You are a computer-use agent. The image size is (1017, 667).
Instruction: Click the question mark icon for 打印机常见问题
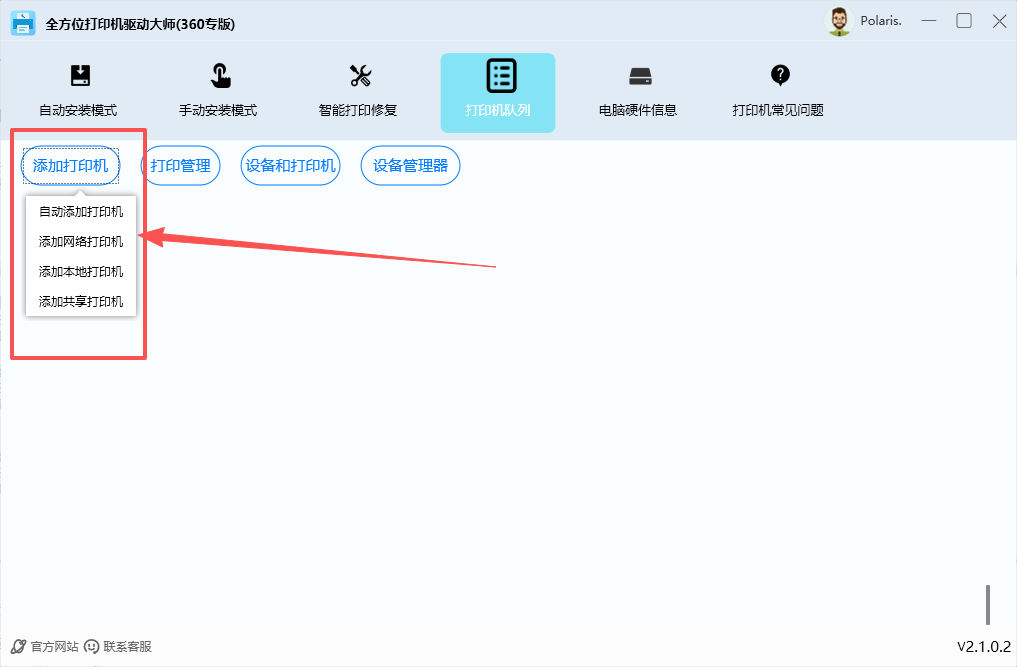779,75
